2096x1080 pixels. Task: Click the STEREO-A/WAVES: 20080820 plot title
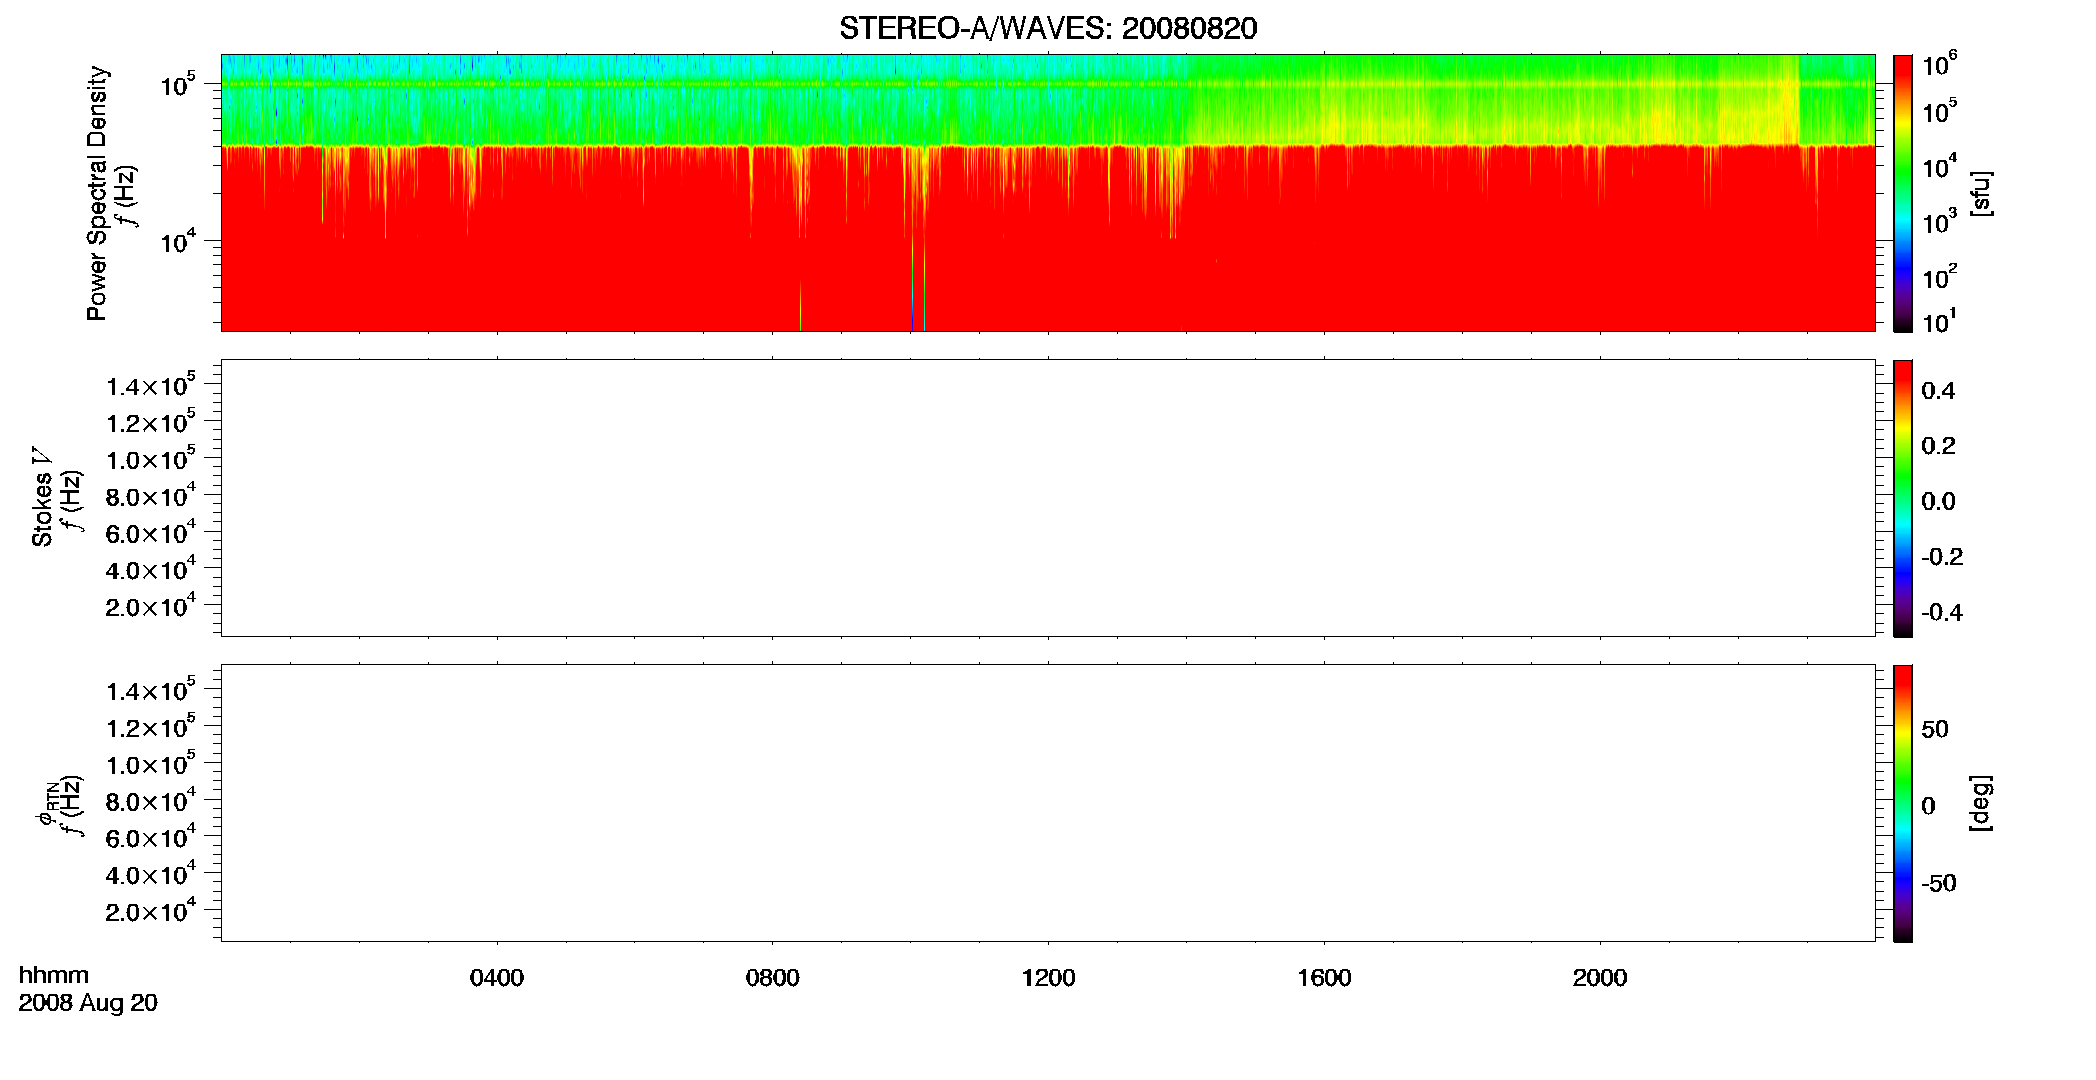(1048, 28)
